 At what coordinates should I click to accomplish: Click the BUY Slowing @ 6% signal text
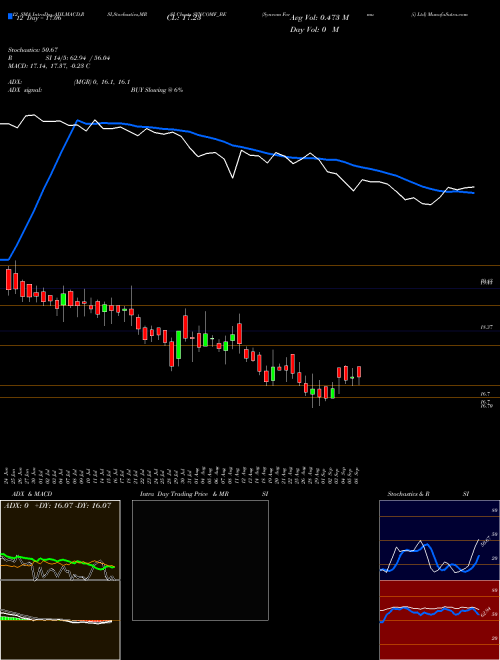[x=157, y=90]
